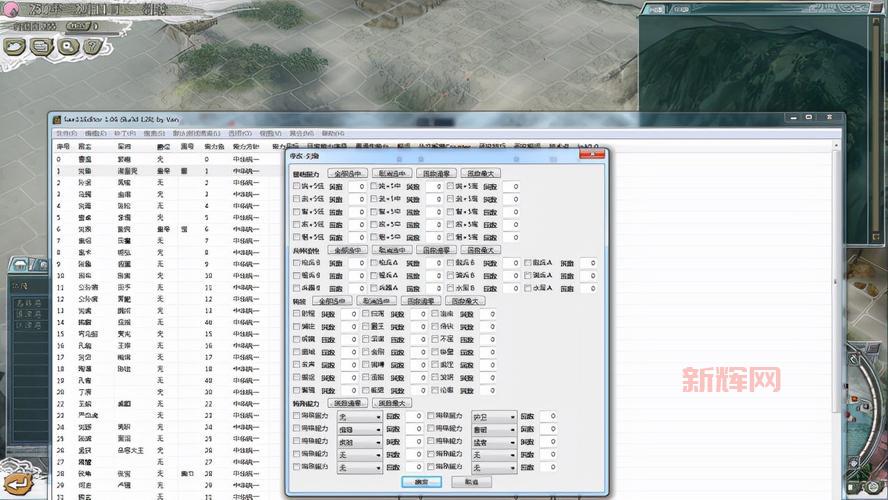Click the editor window's title bar icon
Image resolution: width=888 pixels, height=500 pixels.
pyautogui.click(x=56, y=119)
